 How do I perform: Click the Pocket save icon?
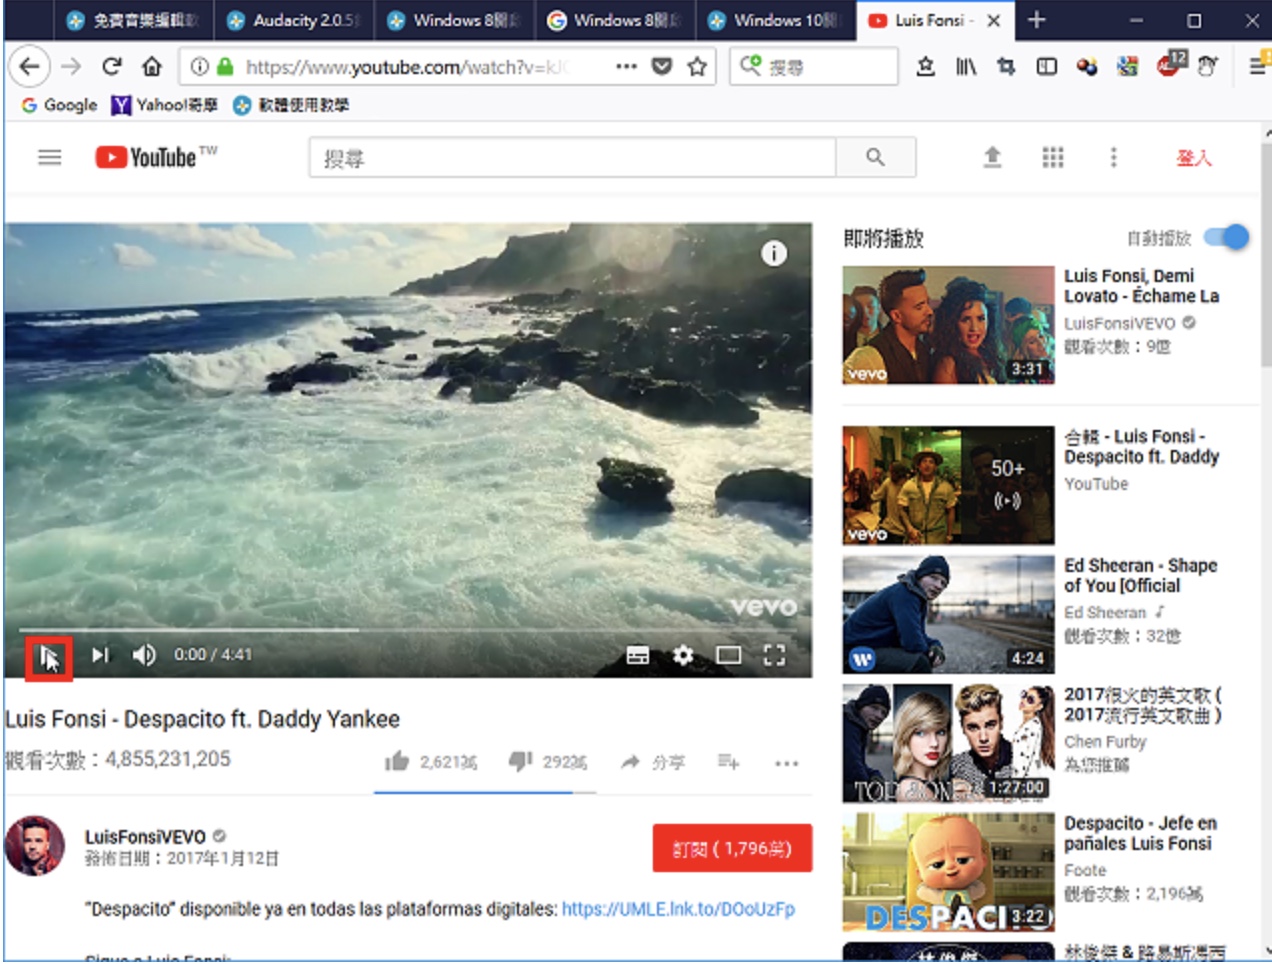(x=662, y=67)
